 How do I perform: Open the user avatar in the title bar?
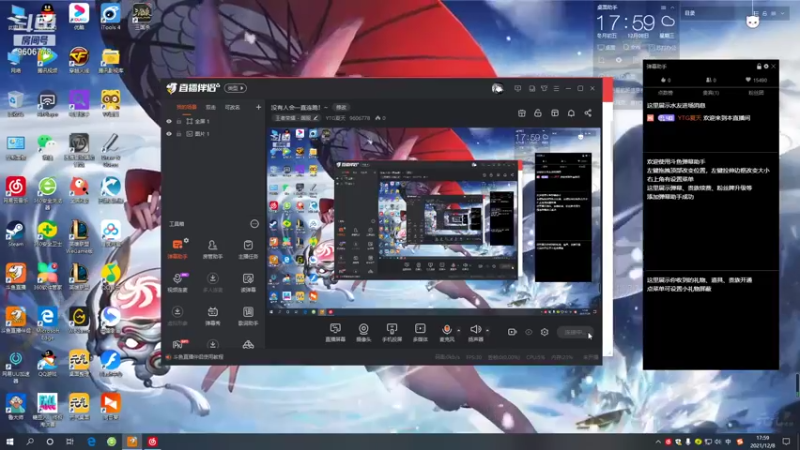(x=497, y=88)
